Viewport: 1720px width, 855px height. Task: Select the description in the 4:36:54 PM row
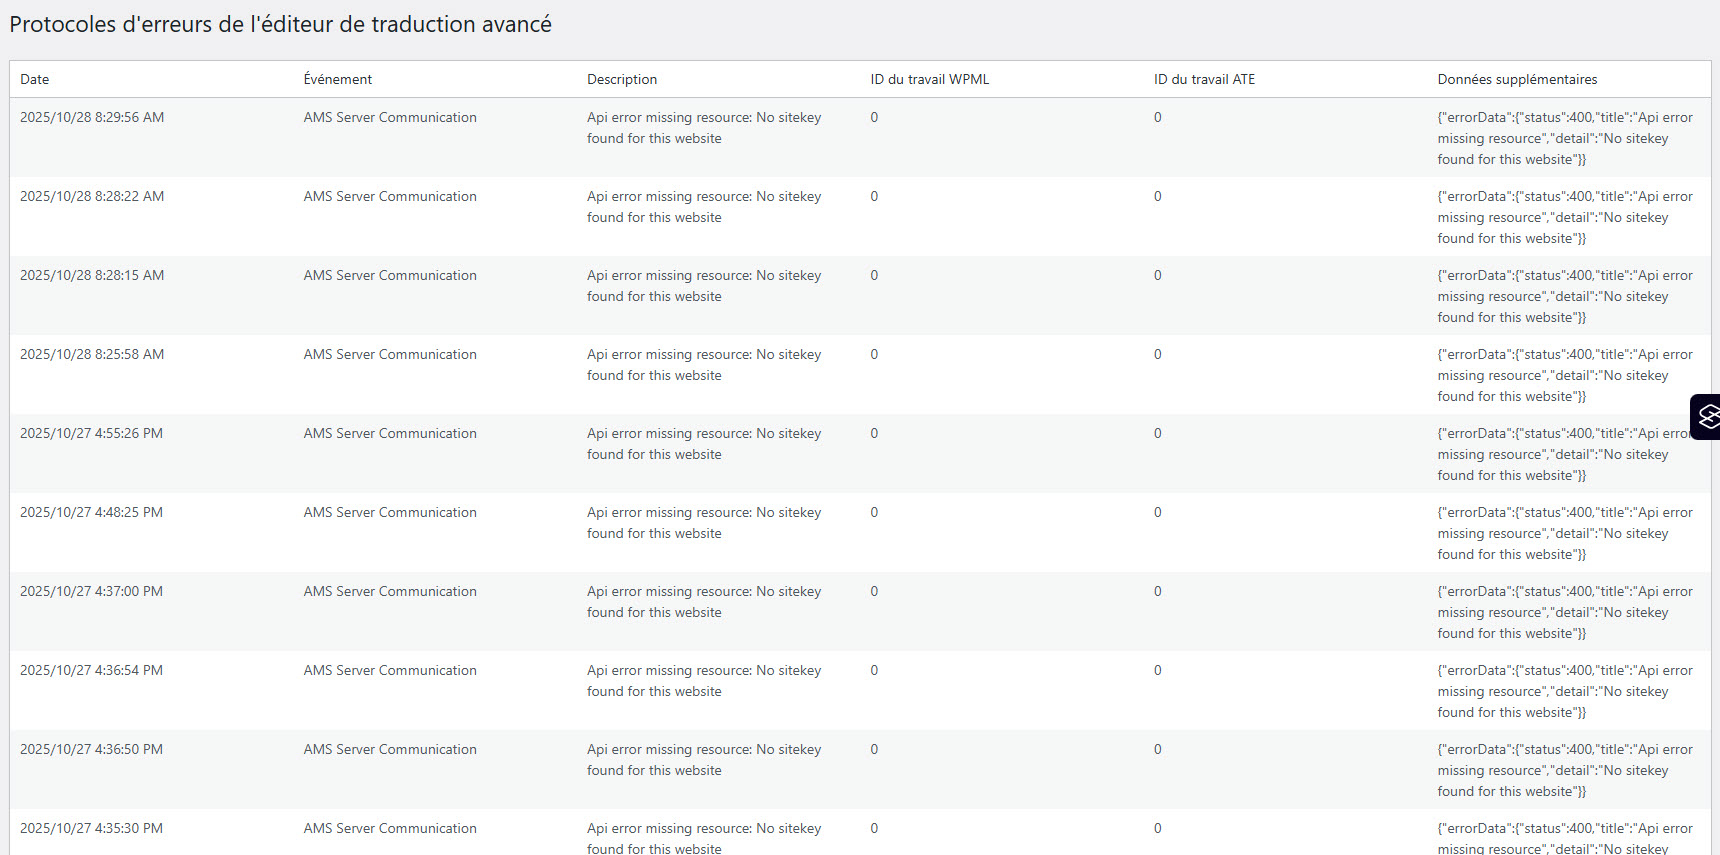coord(703,681)
